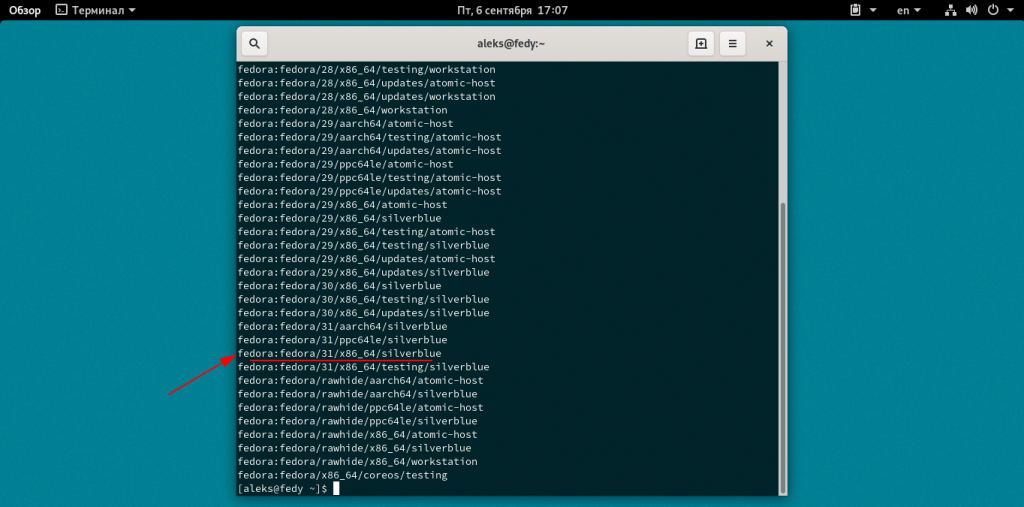This screenshot has width=1024, height=507.
Task: Close the terminal window
Action: coord(769,44)
